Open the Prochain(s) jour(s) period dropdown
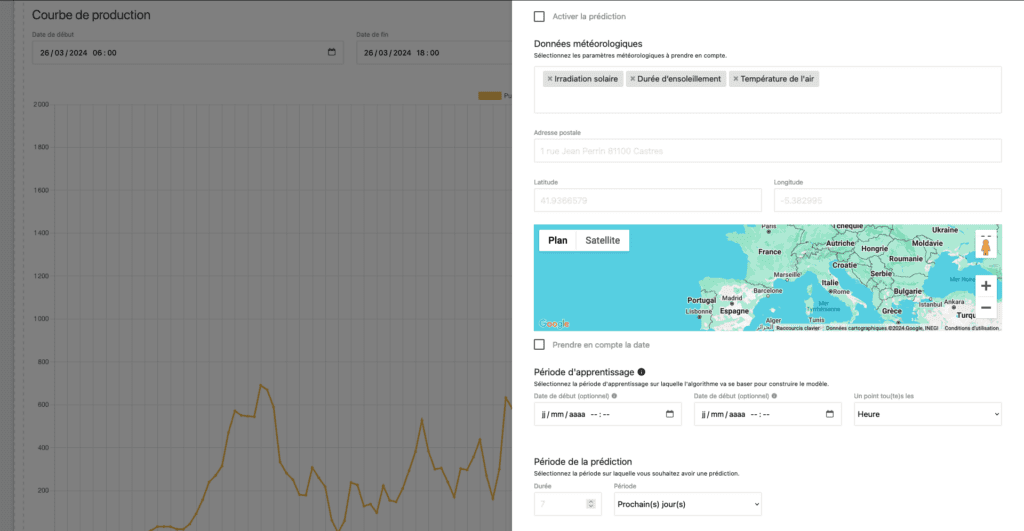This screenshot has width=1024, height=531. [687, 505]
